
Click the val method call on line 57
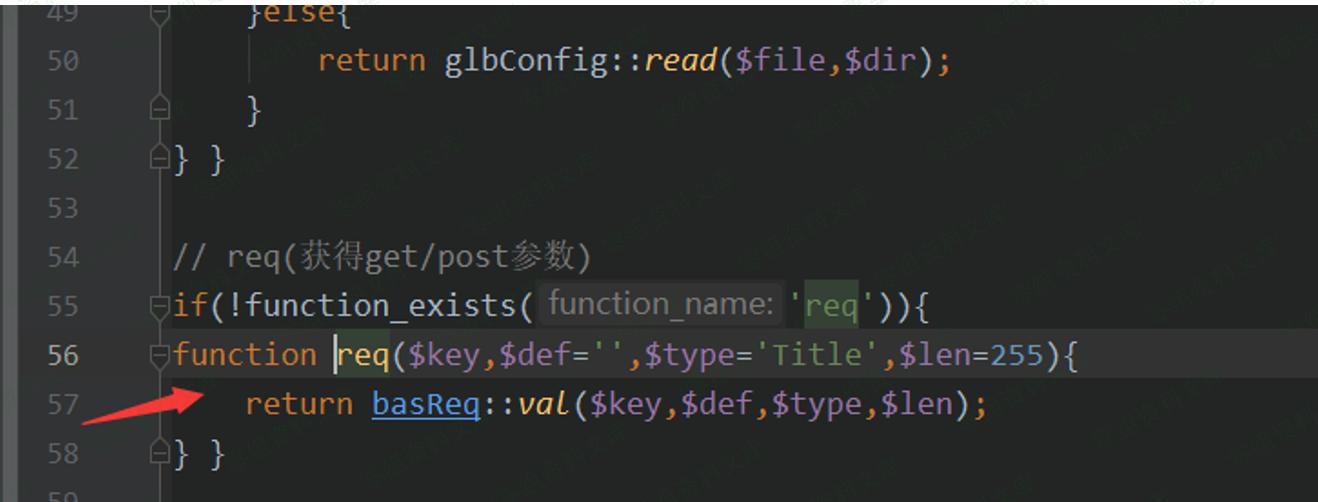pos(543,404)
